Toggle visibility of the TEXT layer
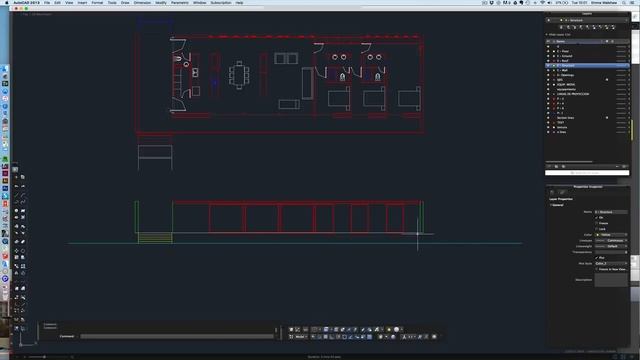The image size is (640, 360). coord(549,122)
